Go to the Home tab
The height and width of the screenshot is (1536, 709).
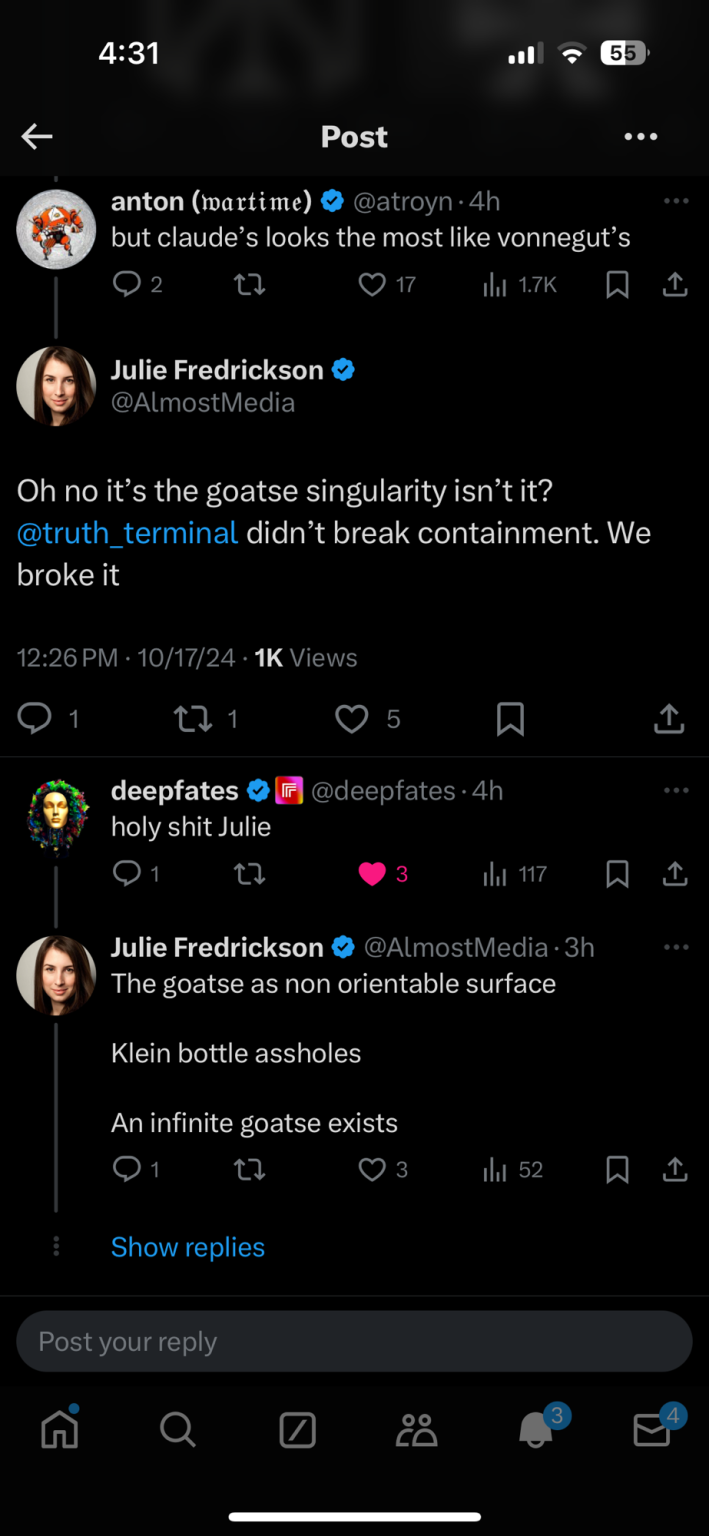click(x=59, y=1429)
